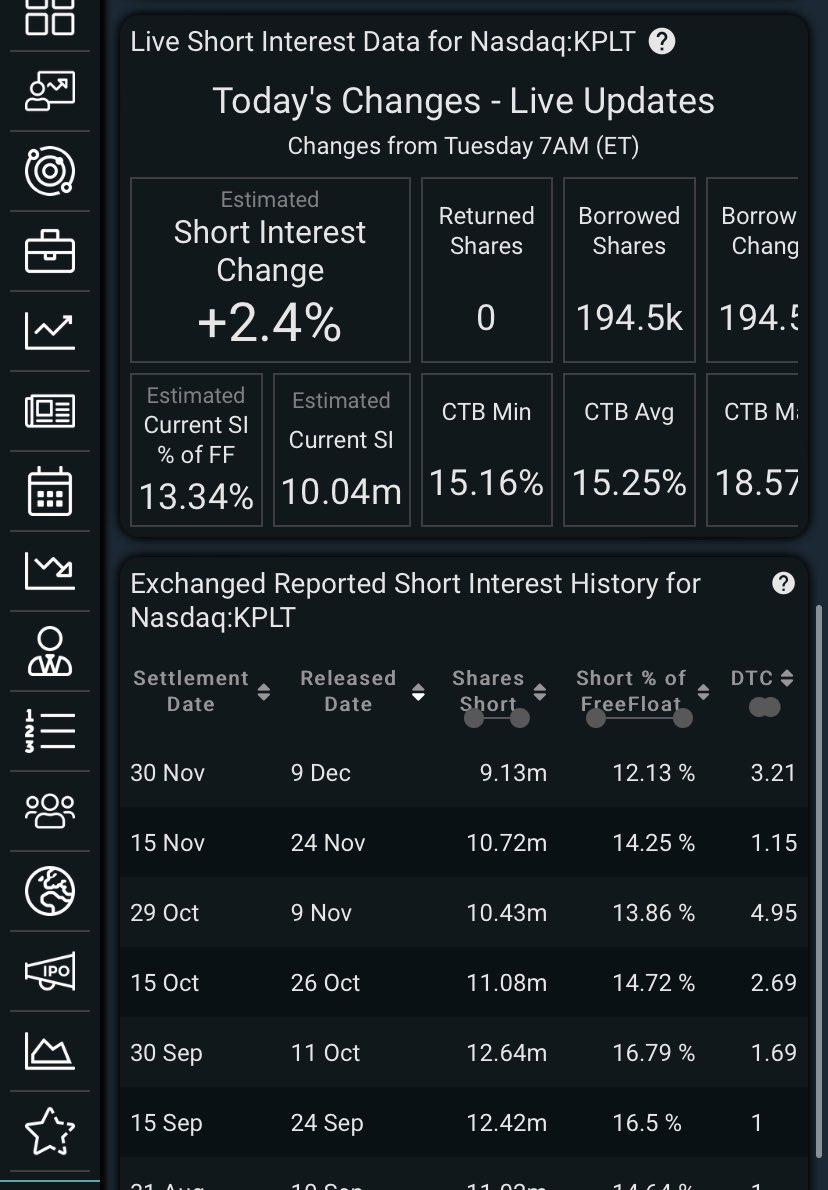Click the 15 Oct settlement date cell

(165, 983)
